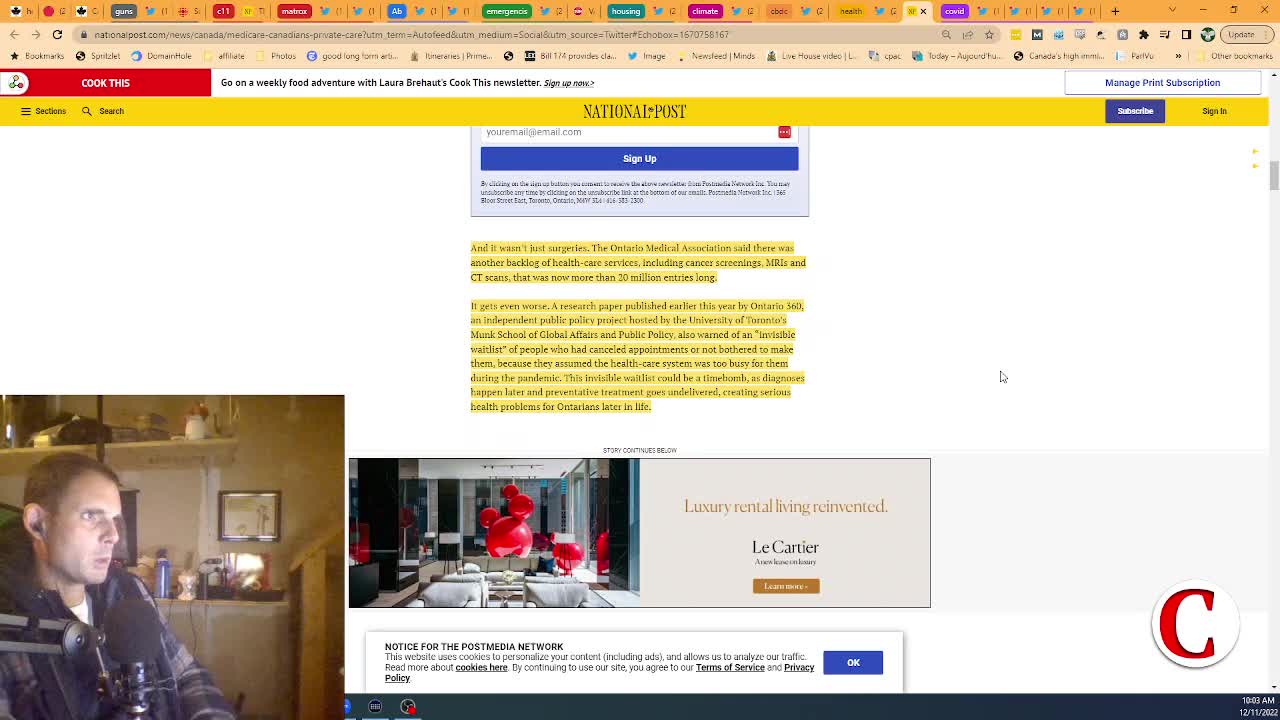This screenshot has width=1280, height=720.
Task: Follow the 'Sign up now' newsletter link
Action: [x=568, y=83]
